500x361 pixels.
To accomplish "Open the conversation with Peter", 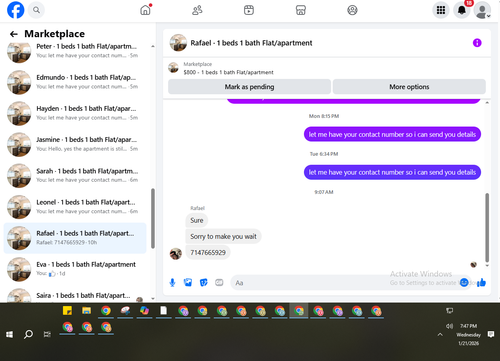I will pyautogui.click(x=75, y=51).
